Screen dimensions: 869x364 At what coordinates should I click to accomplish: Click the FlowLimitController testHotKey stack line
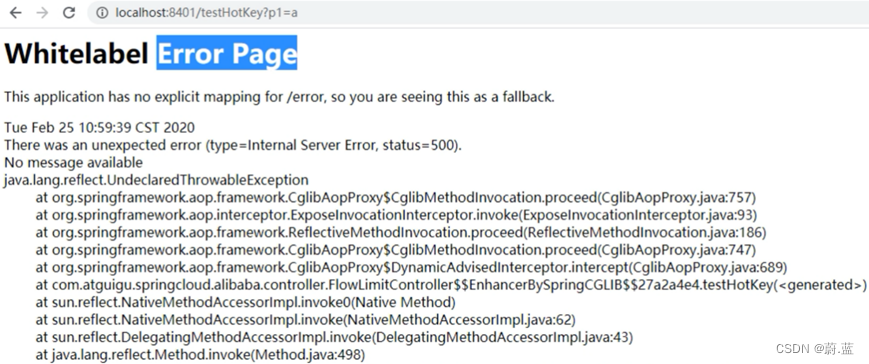tap(452, 285)
